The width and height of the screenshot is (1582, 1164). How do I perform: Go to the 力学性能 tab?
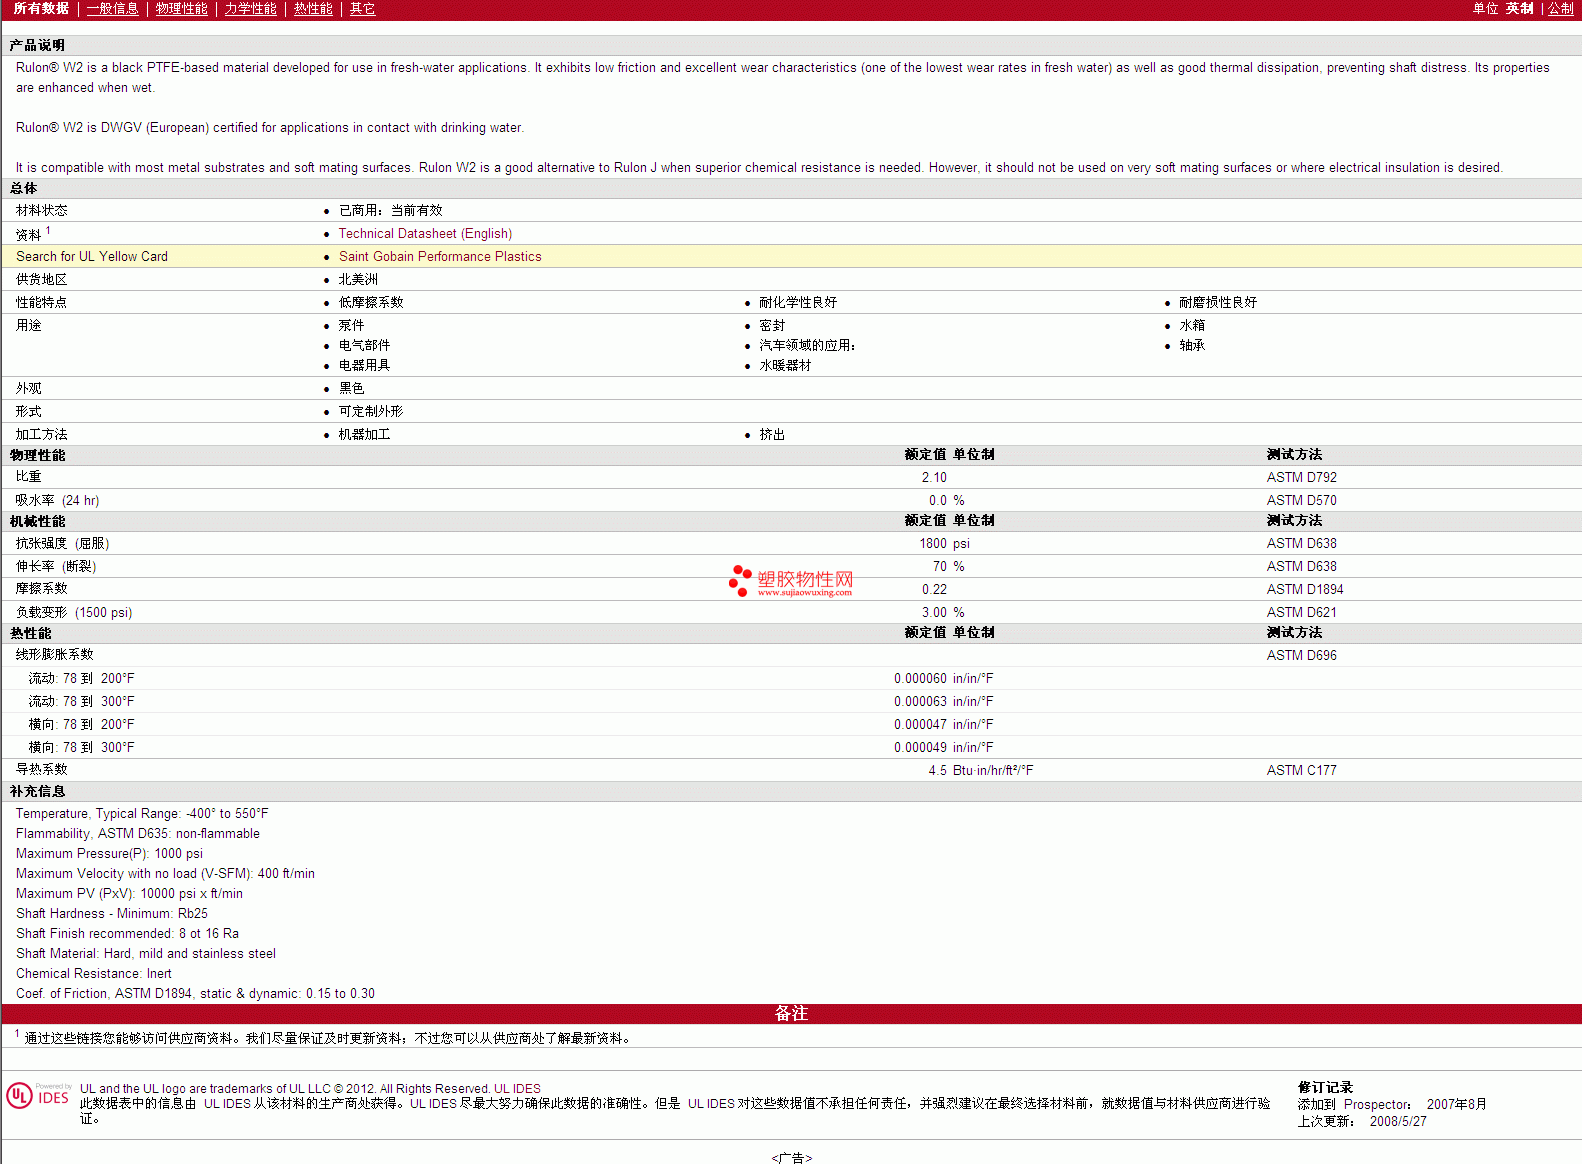click(250, 9)
